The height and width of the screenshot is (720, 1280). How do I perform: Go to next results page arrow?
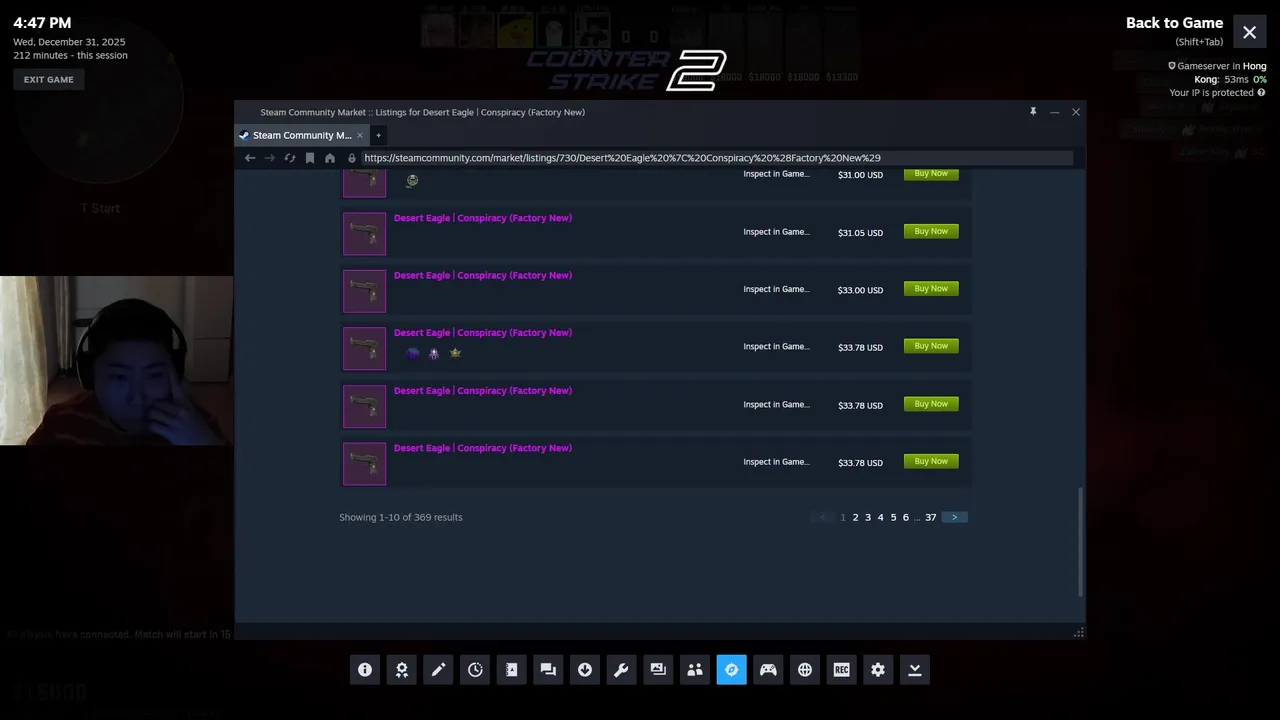click(954, 517)
